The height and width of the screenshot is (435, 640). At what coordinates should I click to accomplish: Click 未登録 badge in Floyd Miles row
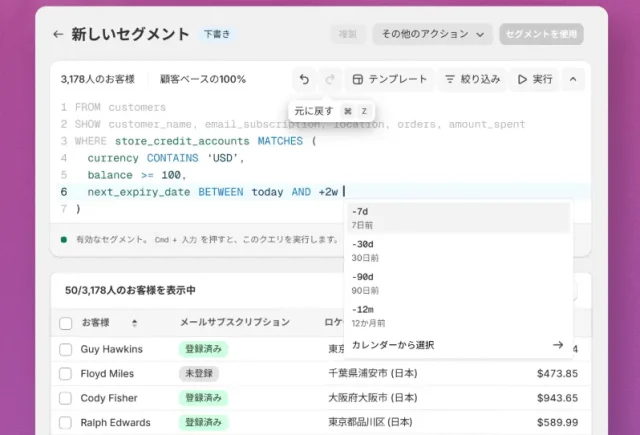pos(199,374)
